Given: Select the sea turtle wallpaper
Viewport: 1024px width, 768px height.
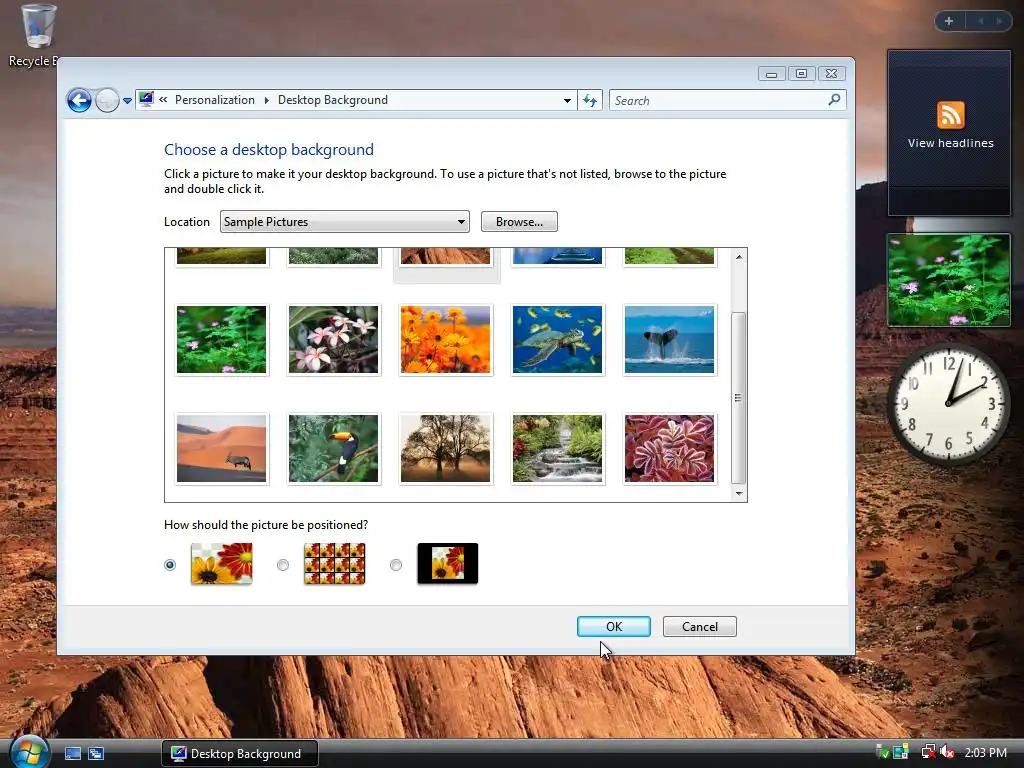Looking at the screenshot, I should click(557, 340).
